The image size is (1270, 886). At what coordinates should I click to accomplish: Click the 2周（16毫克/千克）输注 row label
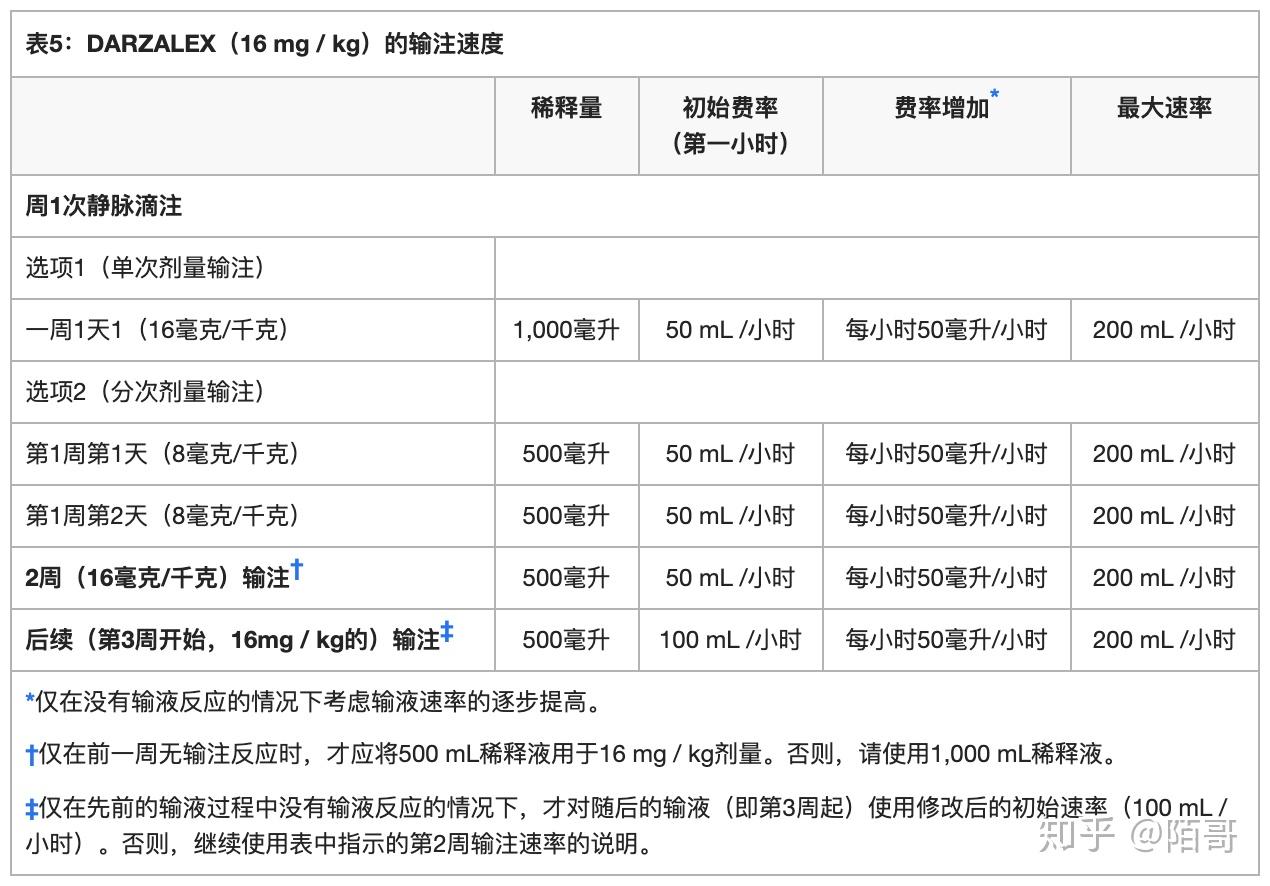(157, 578)
